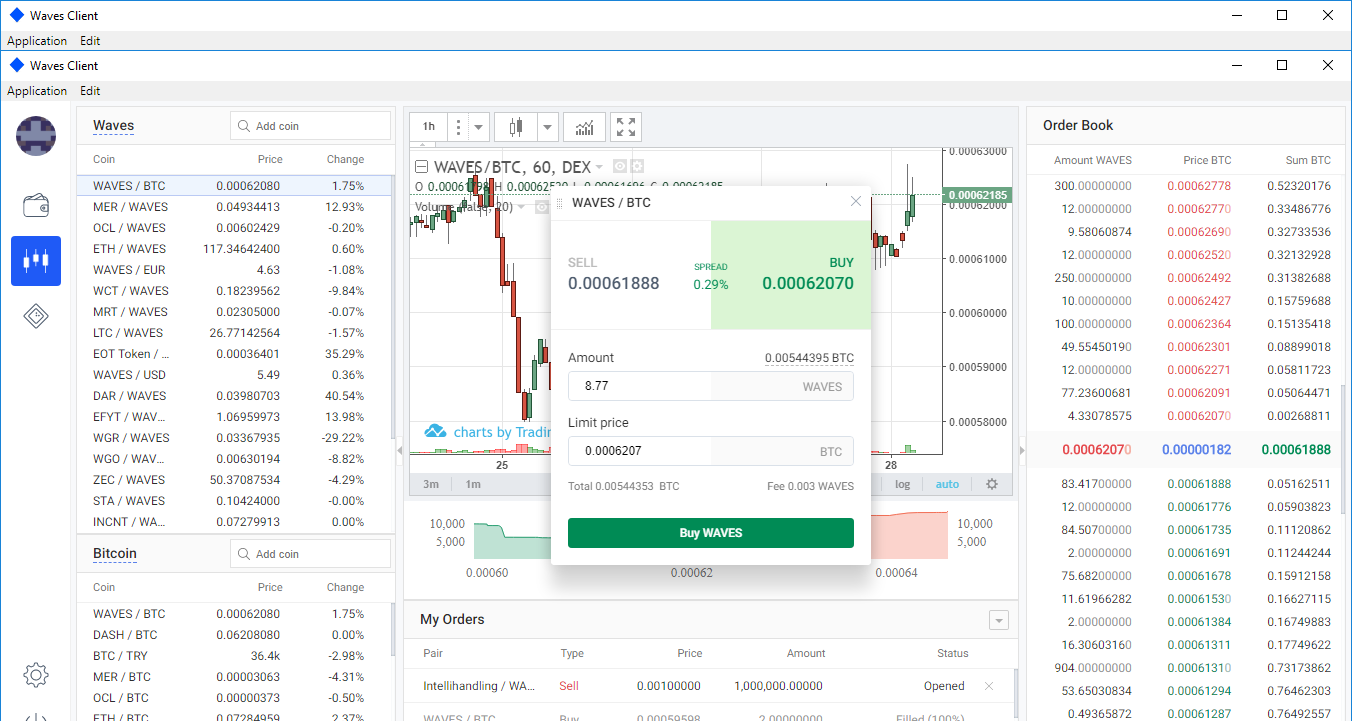The image size is (1352, 721).
Task: Grab the drag handle of order dialog
Action: click(560, 203)
